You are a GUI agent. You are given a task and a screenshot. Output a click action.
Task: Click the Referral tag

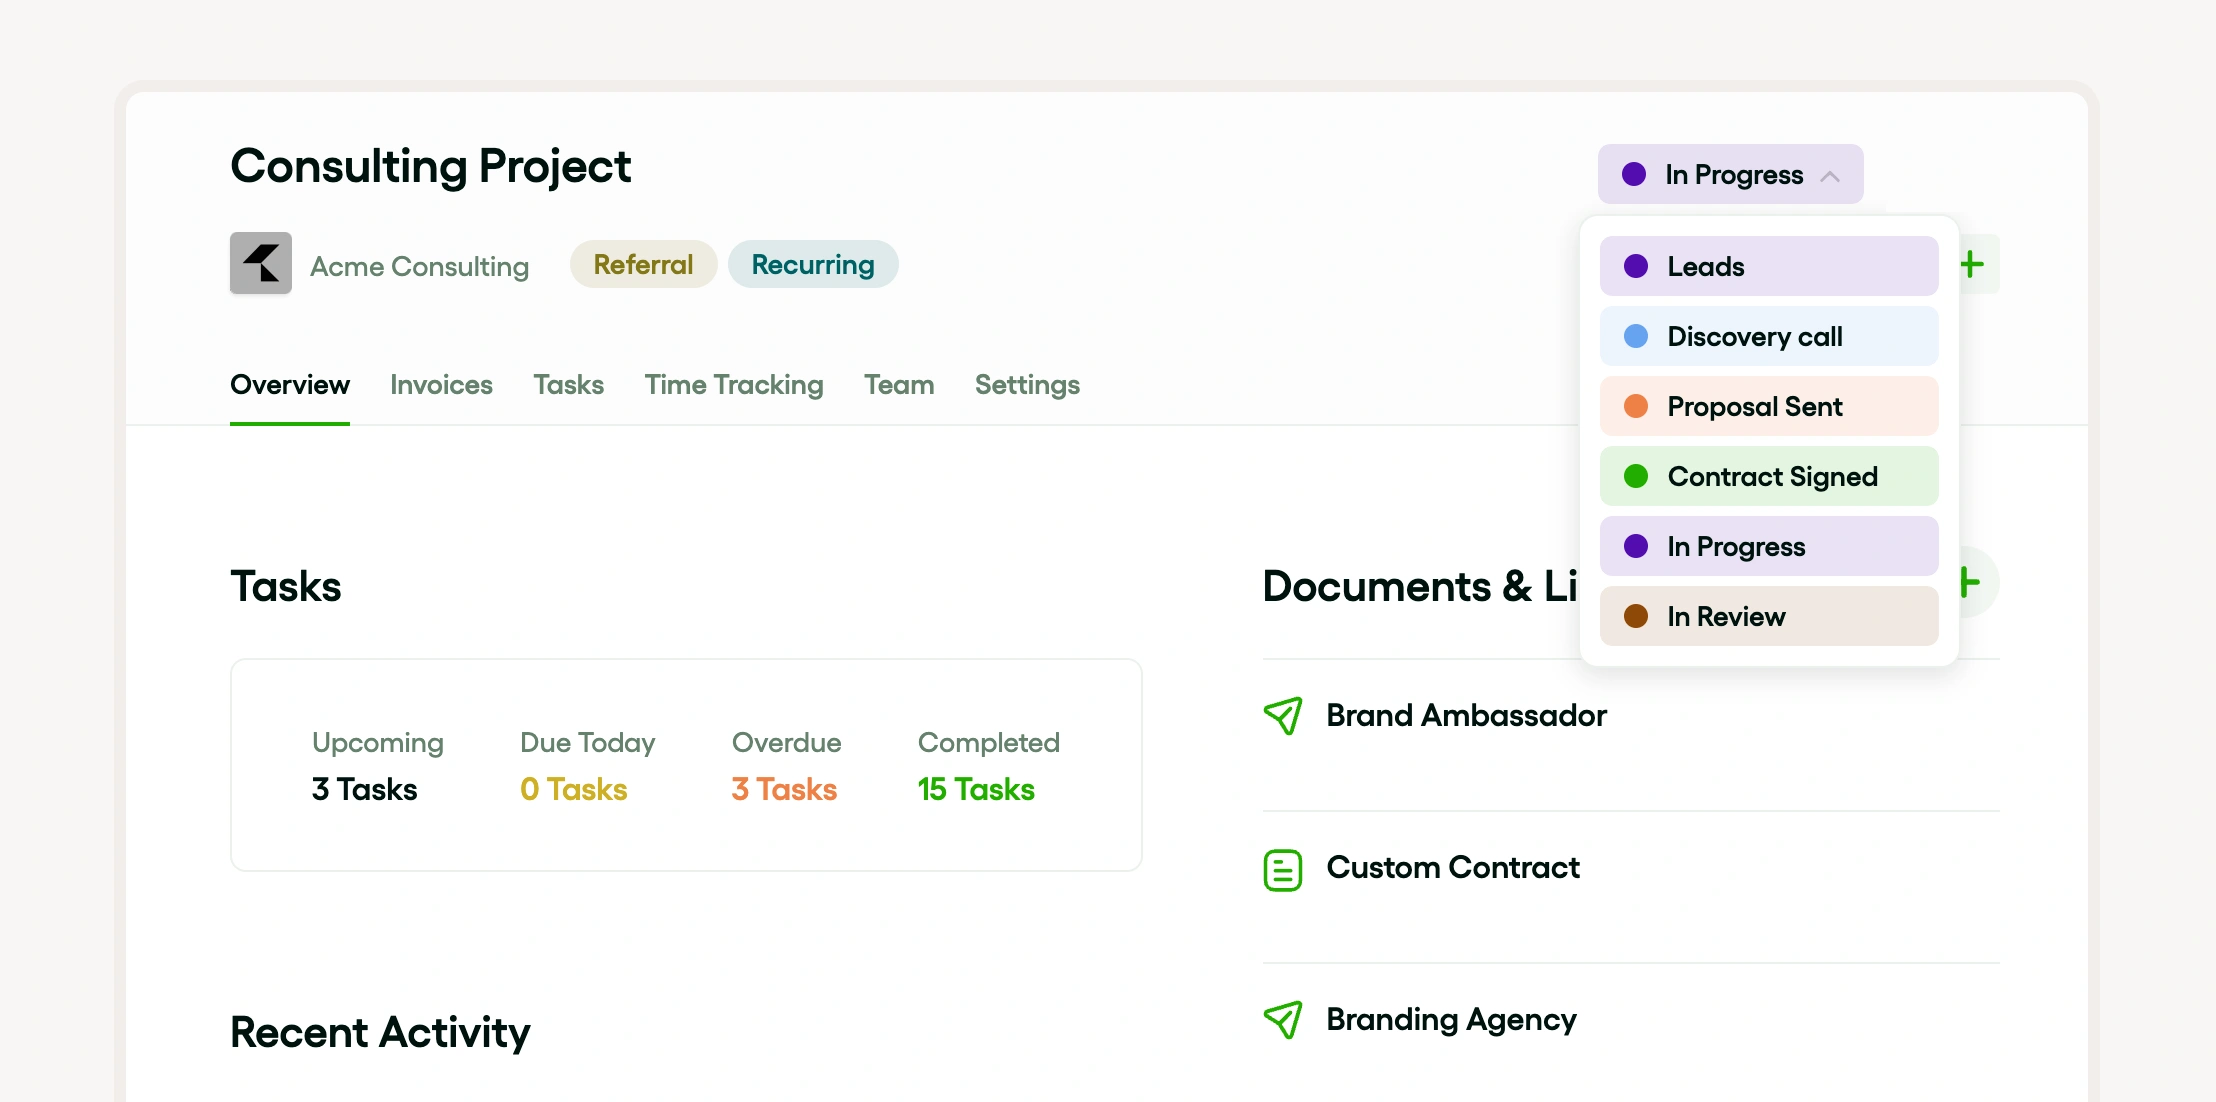(x=643, y=264)
